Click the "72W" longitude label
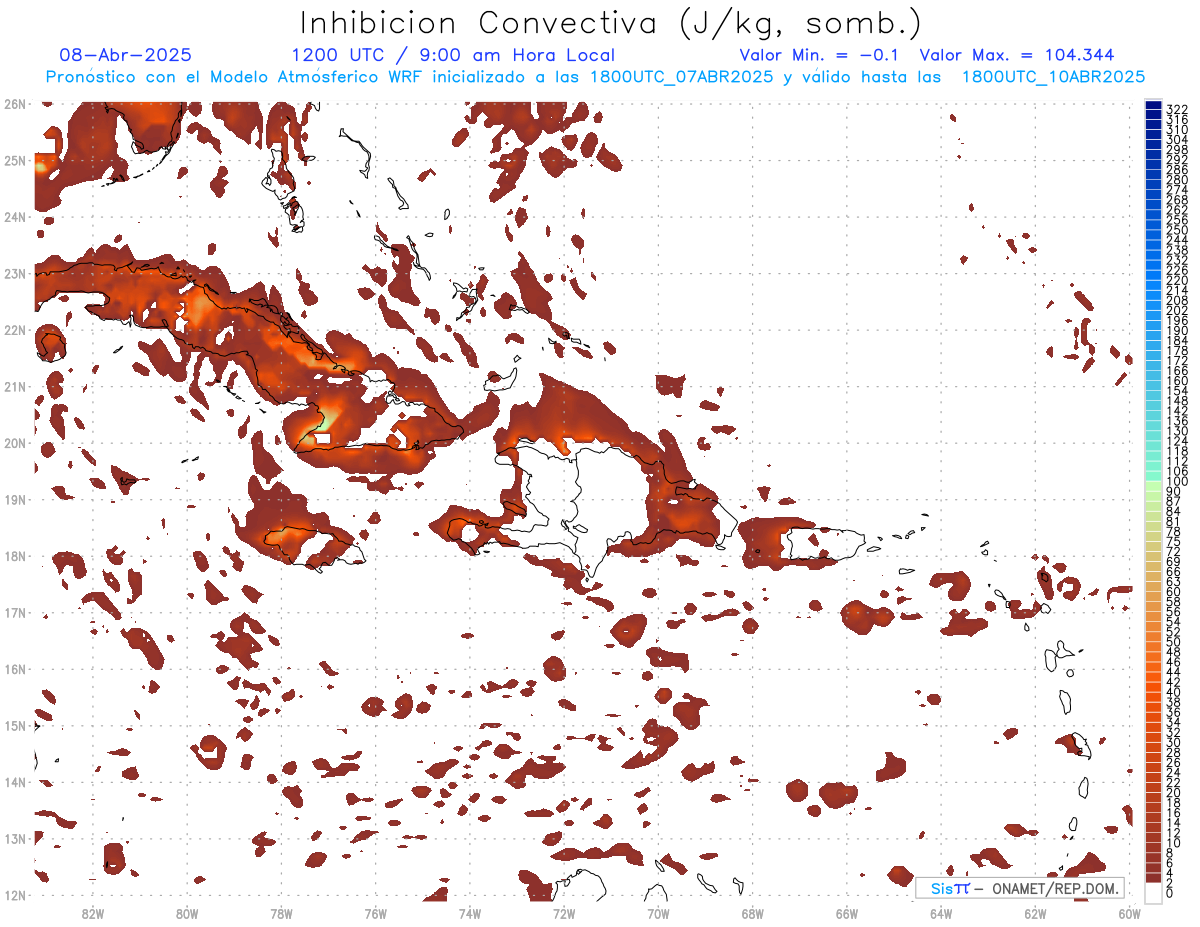Viewport: 1200px width, 927px height. click(564, 913)
